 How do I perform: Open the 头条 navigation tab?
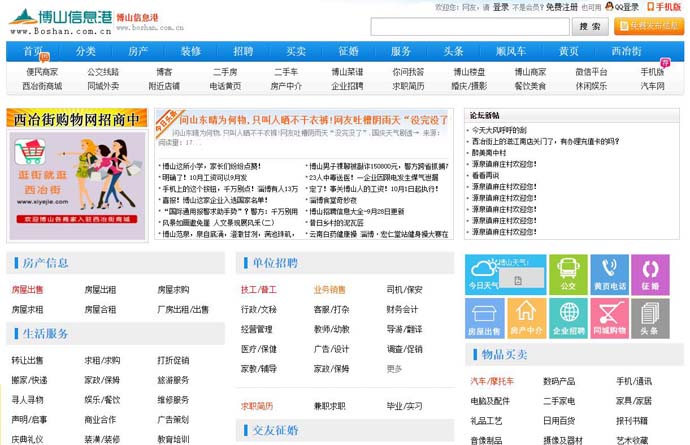pos(453,51)
